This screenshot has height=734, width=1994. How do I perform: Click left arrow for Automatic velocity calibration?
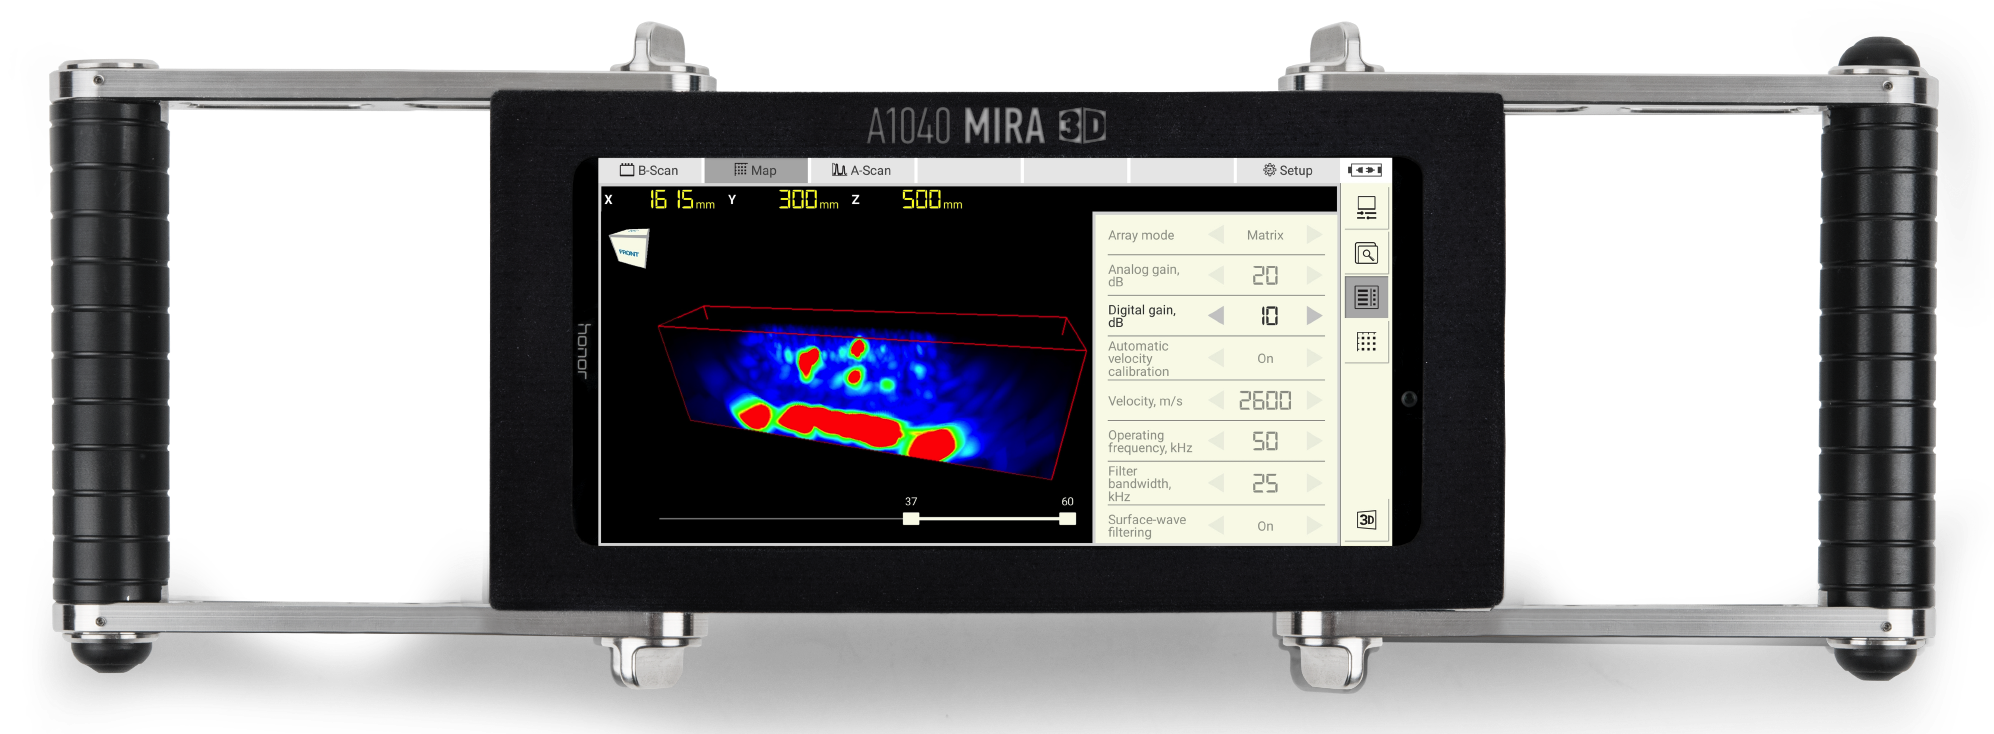[x=1216, y=358]
